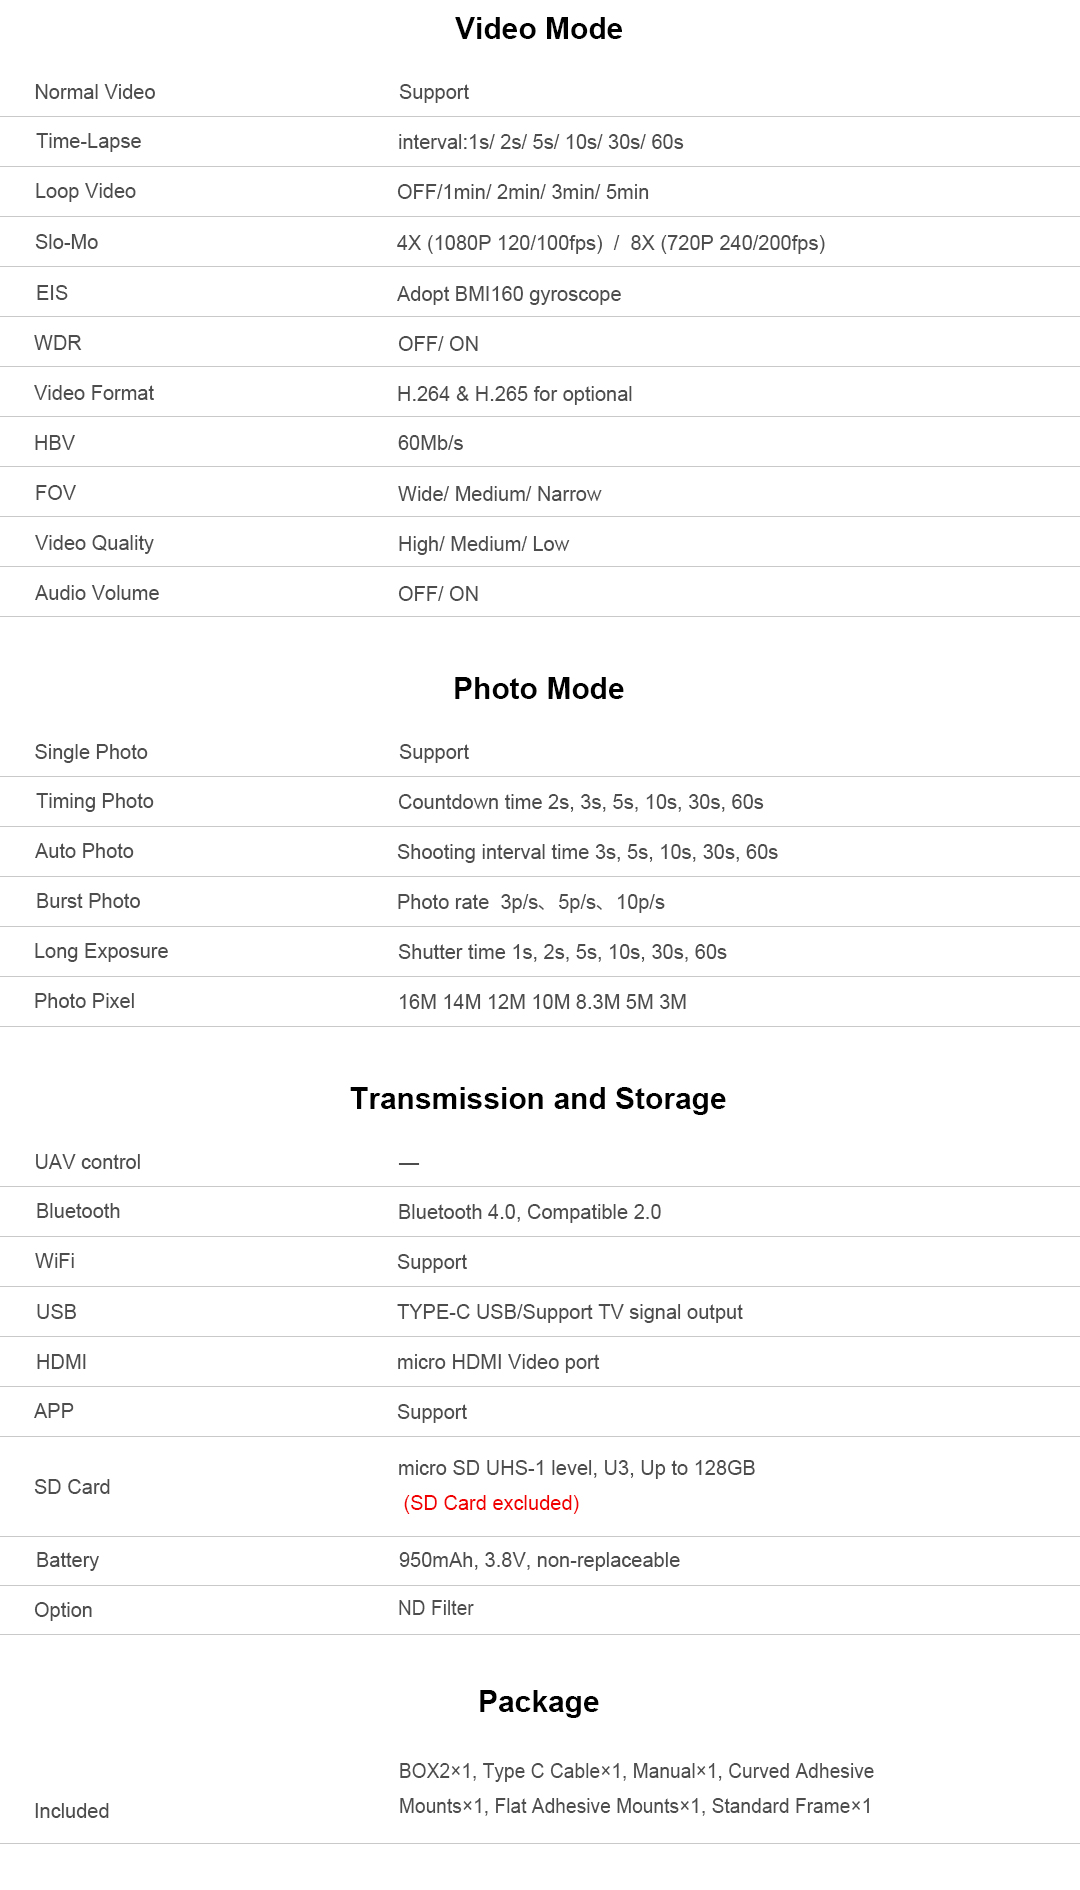Screen dimensions: 1080x1890
Task: Click the Video Mode heading
Action: tap(538, 29)
